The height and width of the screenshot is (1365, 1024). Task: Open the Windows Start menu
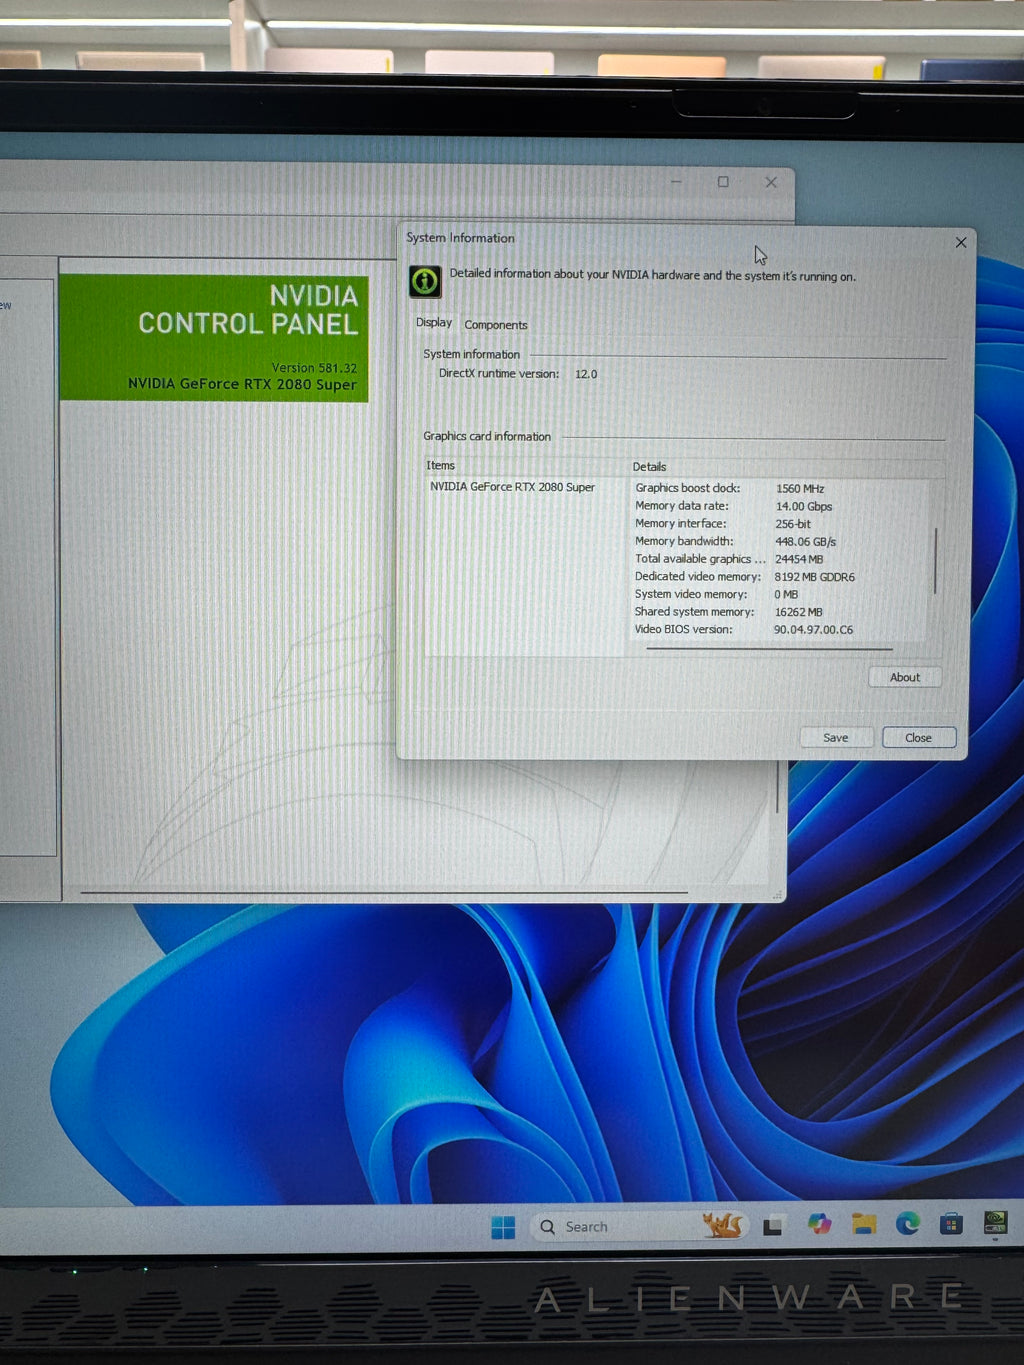(504, 1227)
